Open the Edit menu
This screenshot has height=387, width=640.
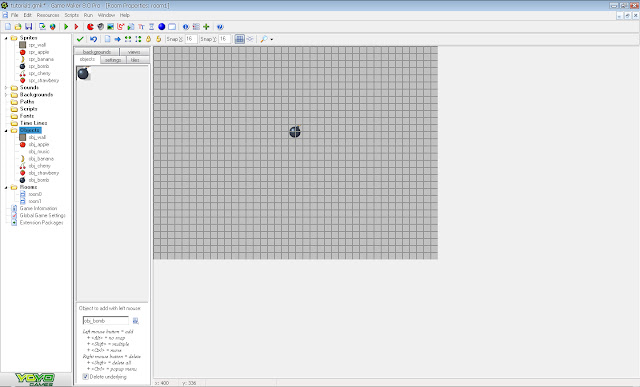27,15
